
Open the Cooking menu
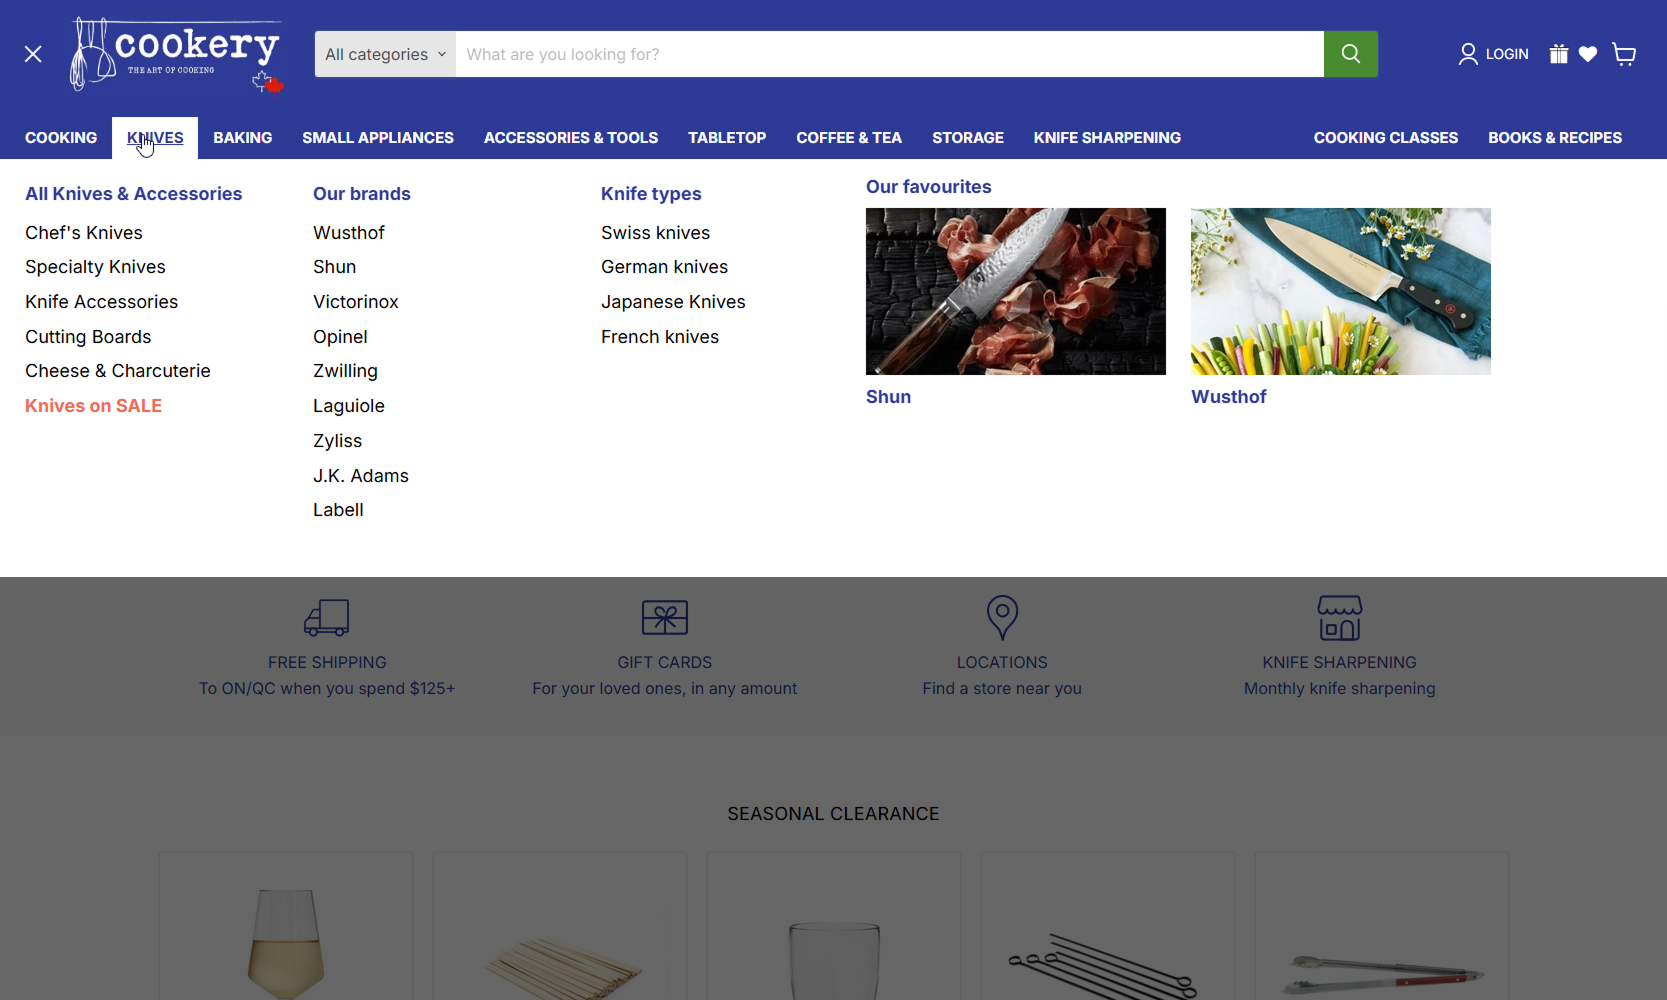[61, 138]
